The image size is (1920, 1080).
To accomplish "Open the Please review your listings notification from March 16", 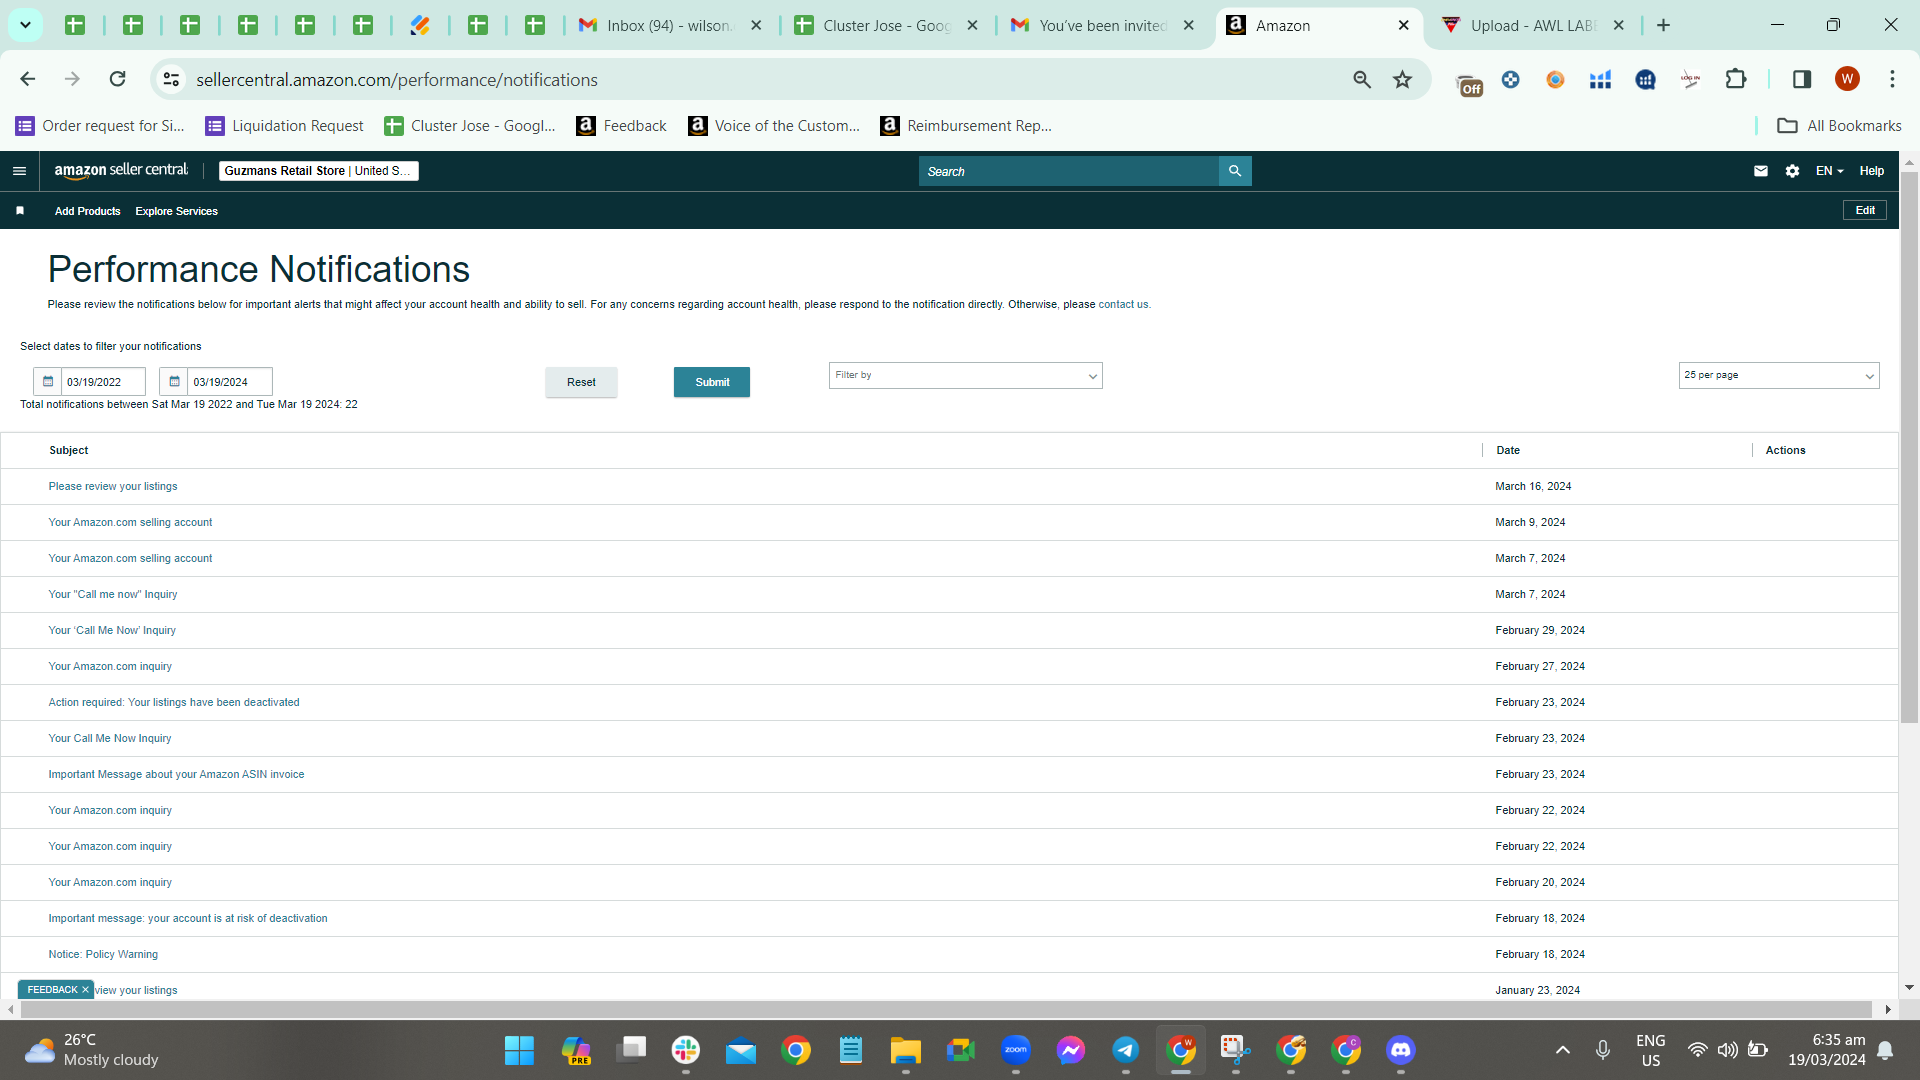I will pos(113,487).
